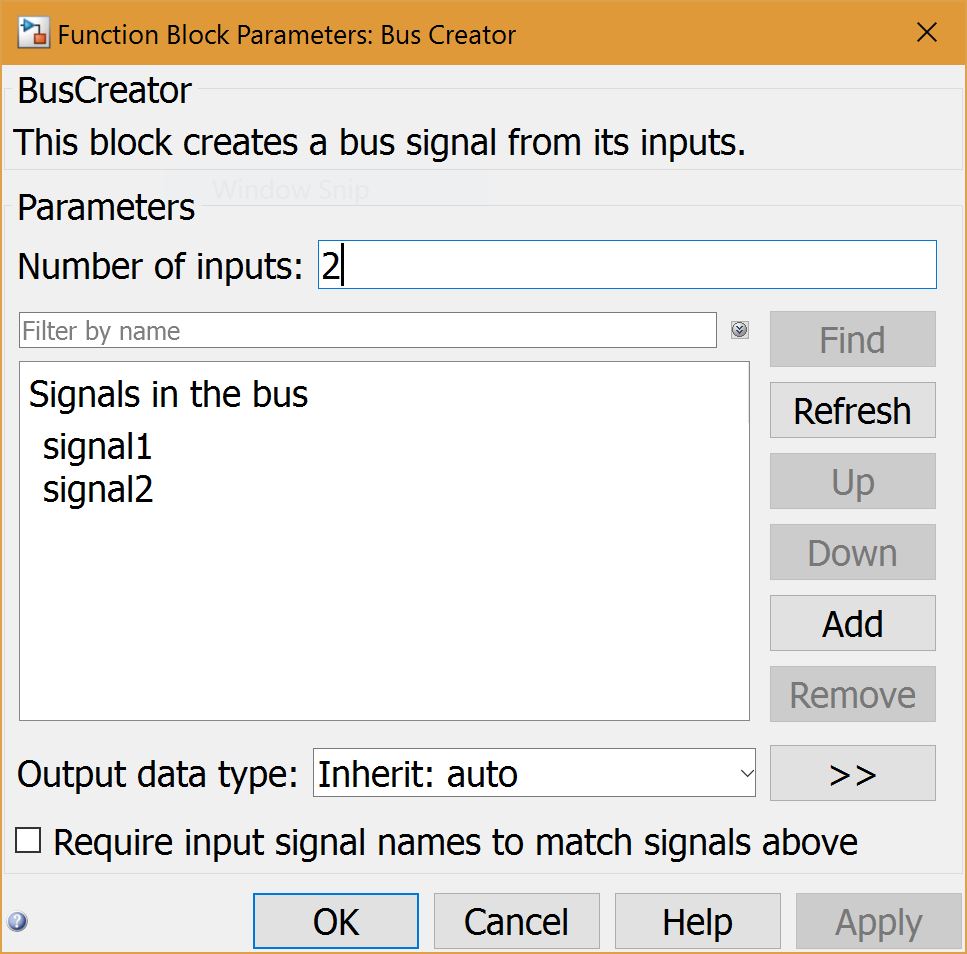Remove a signal from the bus
The width and height of the screenshot is (967, 954).
(x=852, y=694)
